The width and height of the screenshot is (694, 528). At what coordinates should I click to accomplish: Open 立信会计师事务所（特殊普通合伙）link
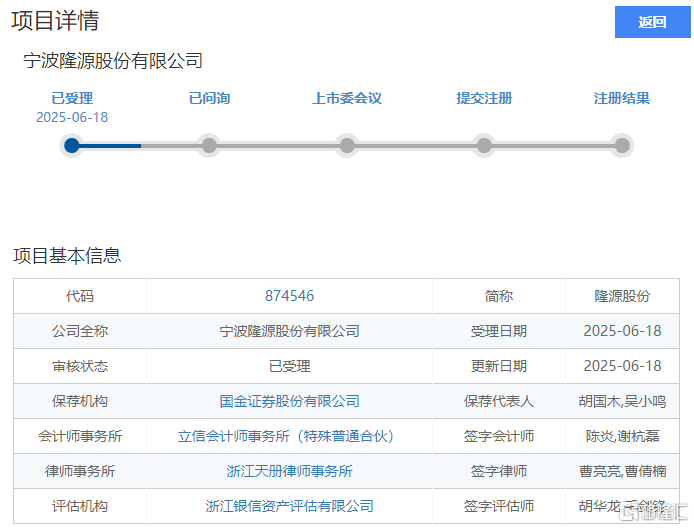click(x=286, y=436)
